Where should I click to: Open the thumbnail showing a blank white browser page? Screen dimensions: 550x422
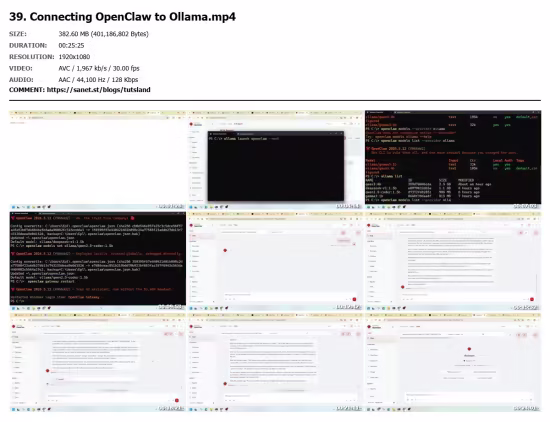tap(98, 160)
